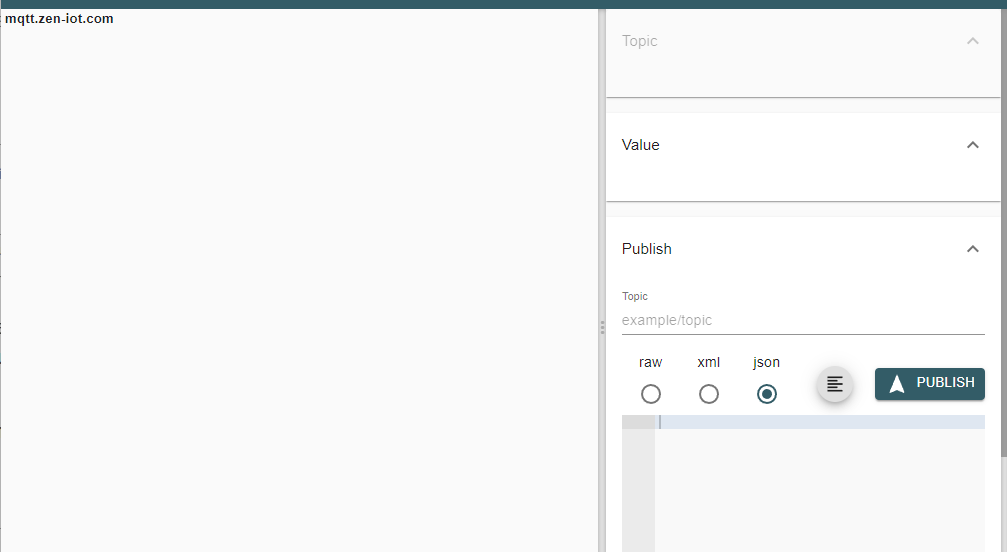Click the pane splitter drag handle

click(602, 327)
